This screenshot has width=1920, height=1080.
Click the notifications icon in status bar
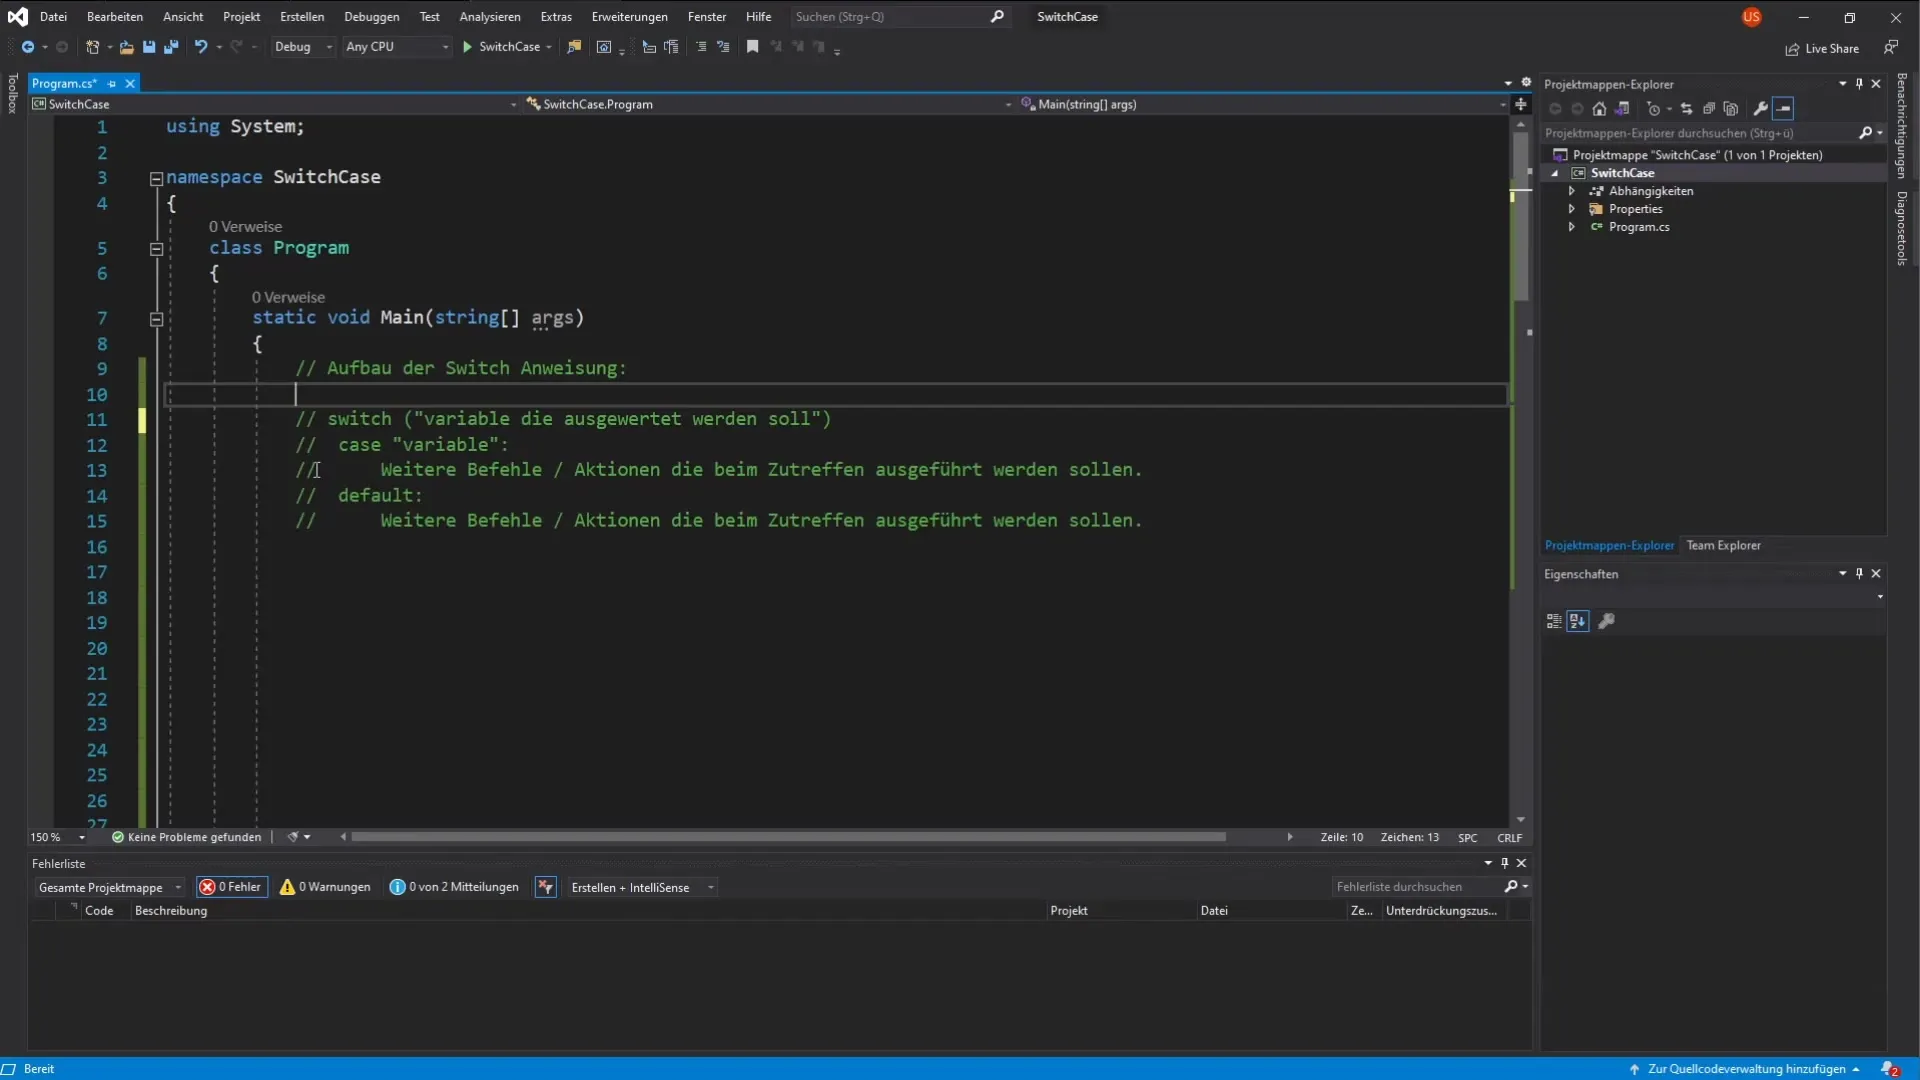1890,1069
